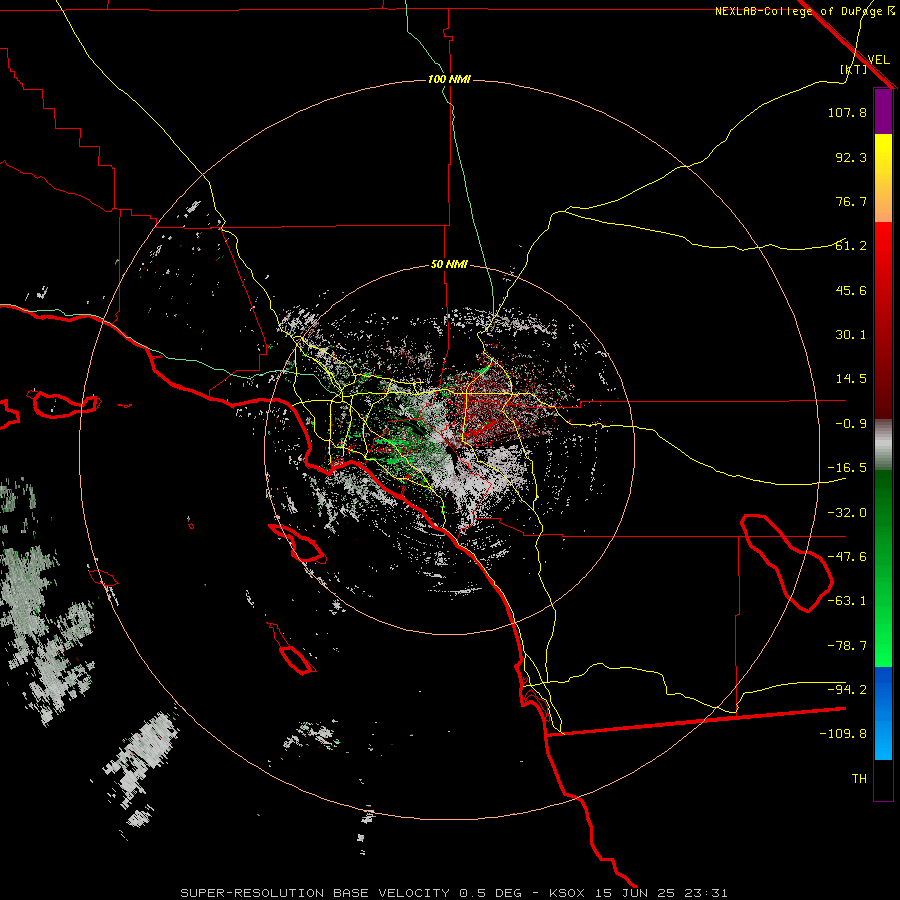The width and height of the screenshot is (900, 900).
Task: Click the 50 NMI range ring label
Action: tap(449, 265)
